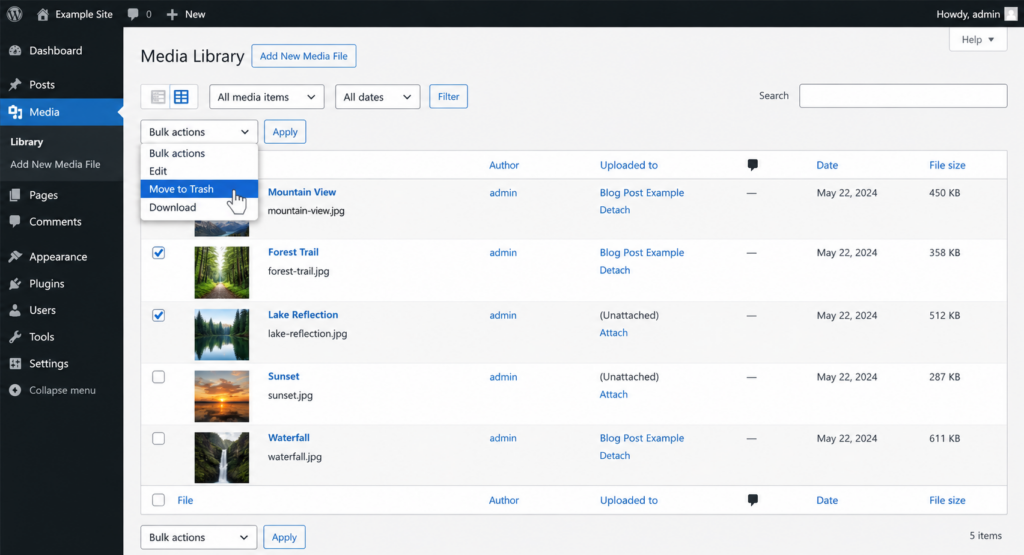
Task: Open the Lake Reflection thumbnail
Action: pos(221,334)
